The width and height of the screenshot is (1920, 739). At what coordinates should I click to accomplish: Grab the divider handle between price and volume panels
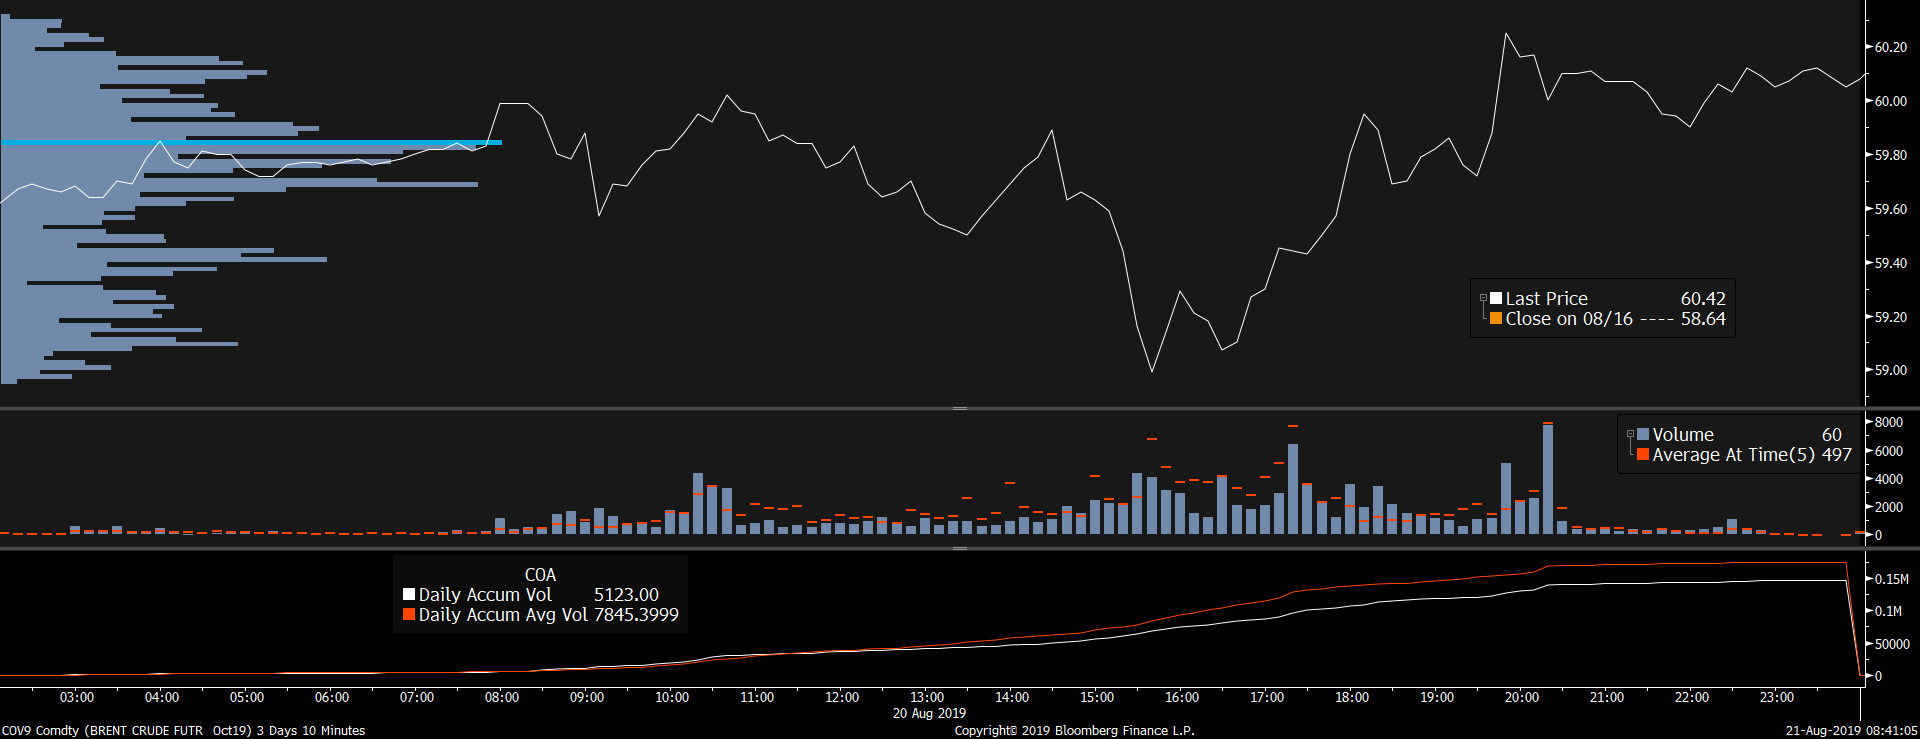(960, 408)
